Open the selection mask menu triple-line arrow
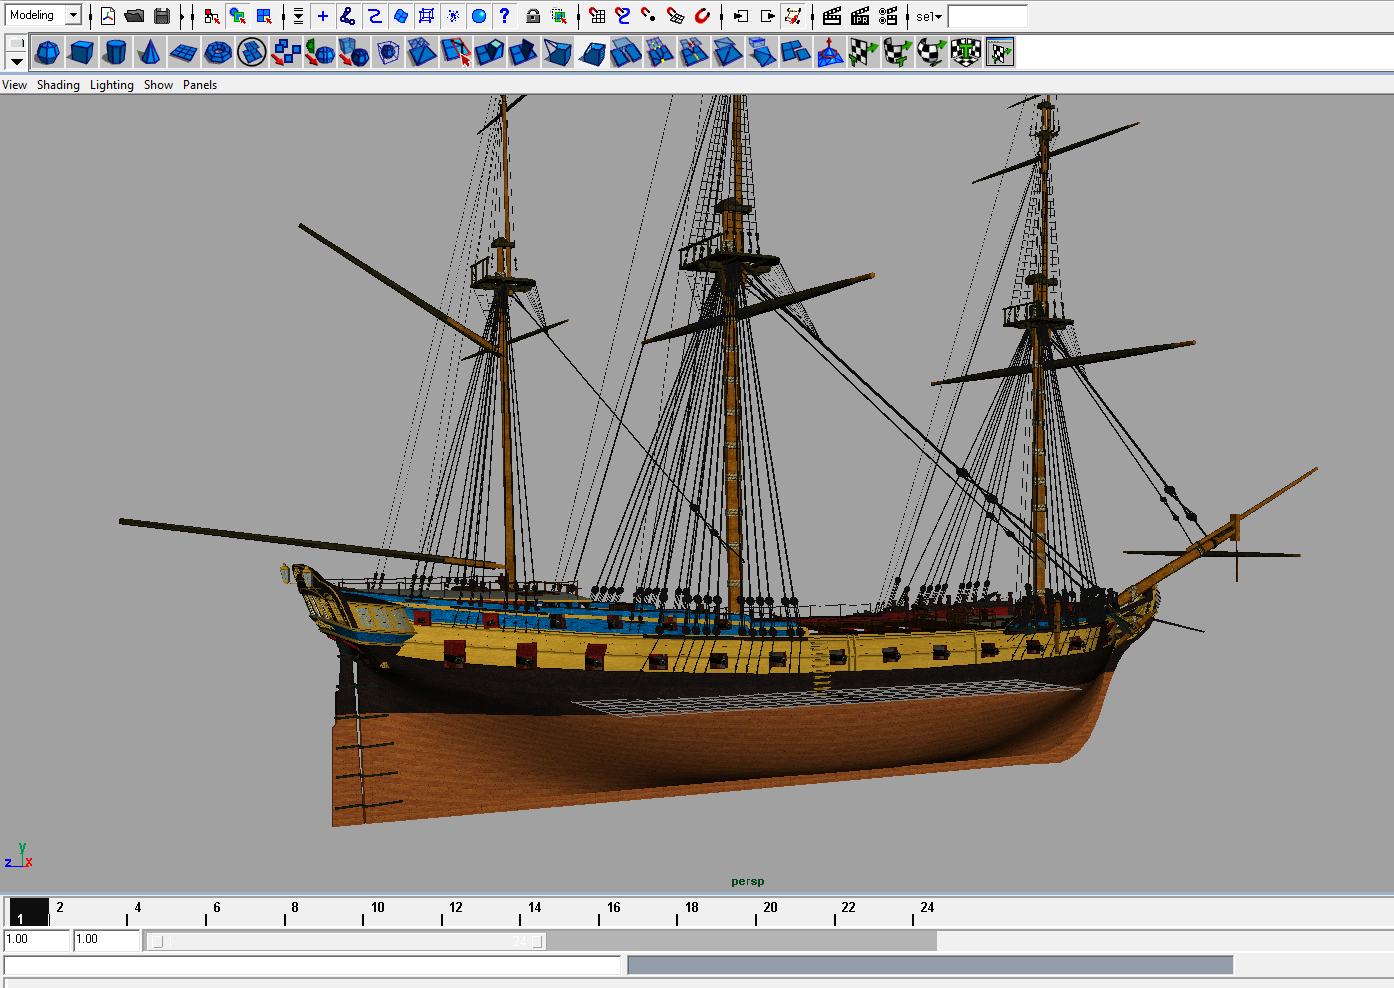The height and width of the screenshot is (988, 1394). point(298,16)
